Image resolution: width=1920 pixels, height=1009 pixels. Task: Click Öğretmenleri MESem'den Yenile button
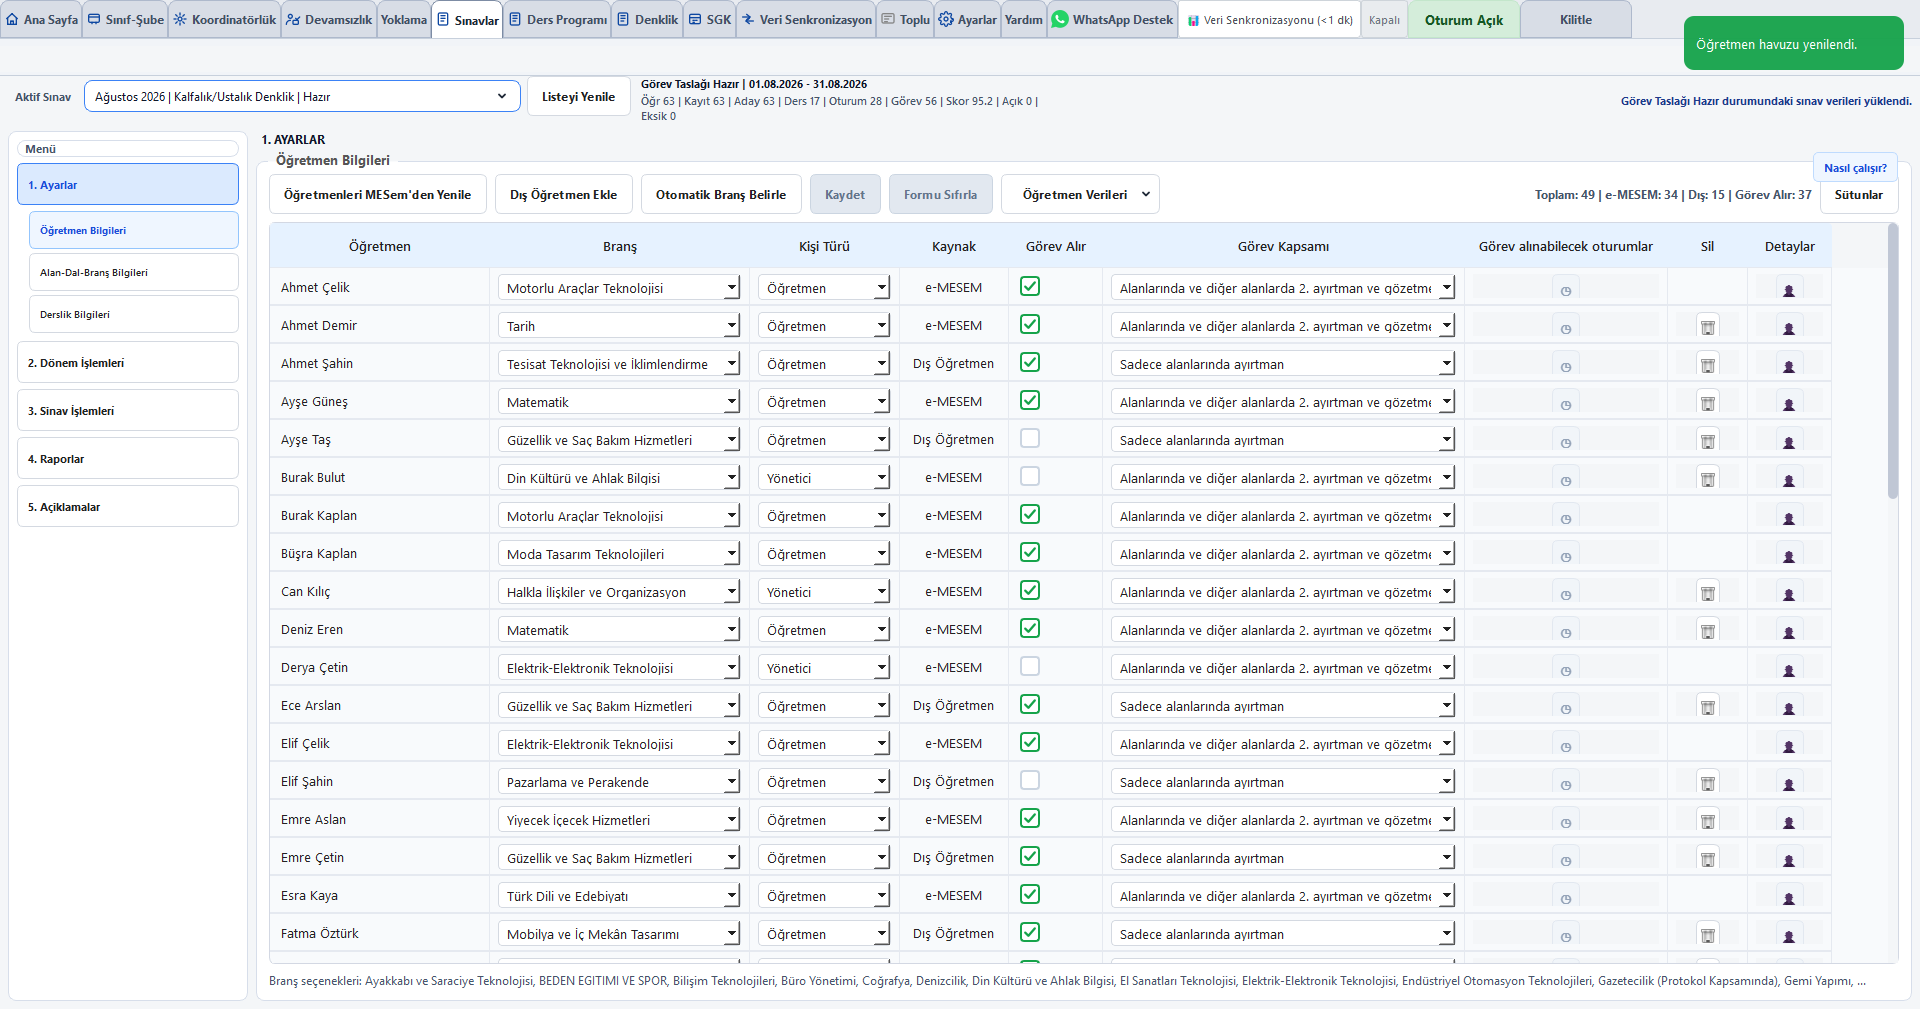pos(378,195)
